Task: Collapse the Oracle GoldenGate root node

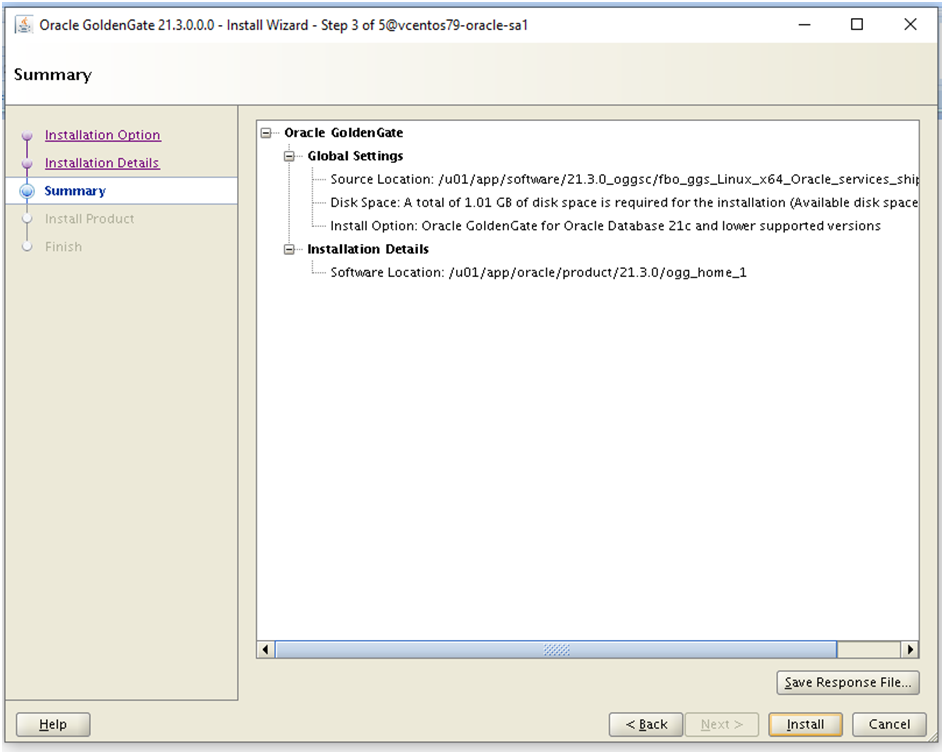Action: point(266,133)
